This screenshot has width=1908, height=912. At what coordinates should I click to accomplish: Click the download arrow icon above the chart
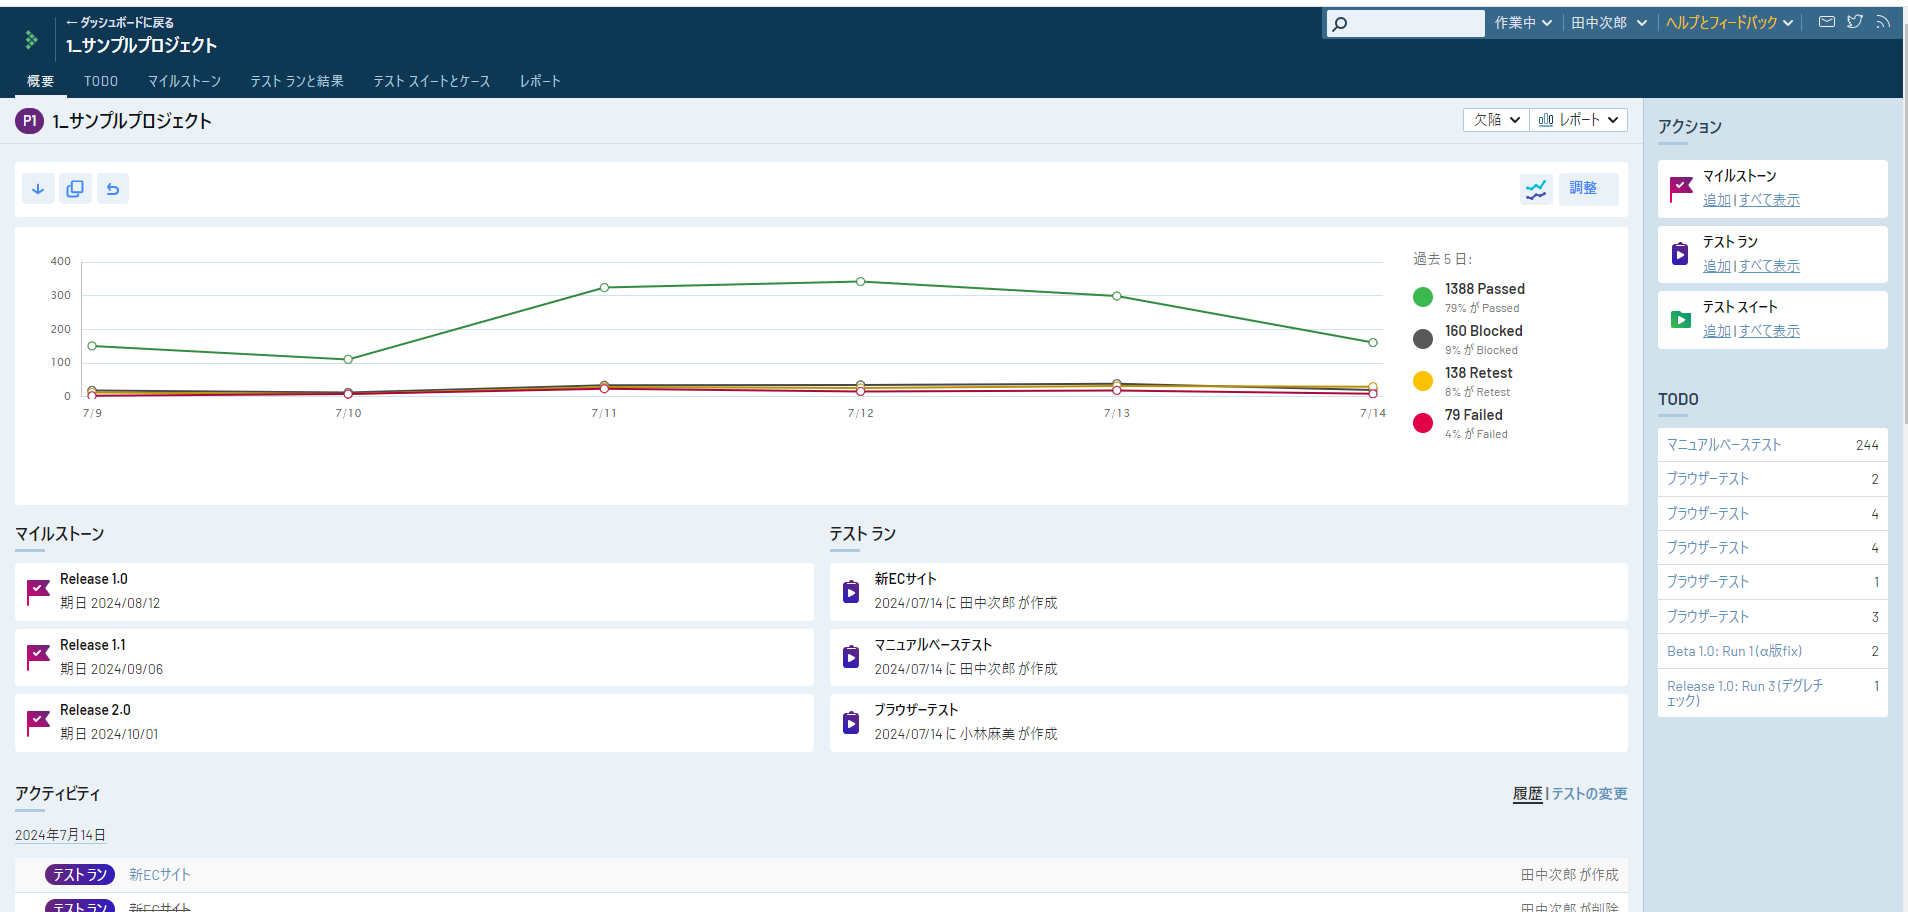tap(38, 189)
